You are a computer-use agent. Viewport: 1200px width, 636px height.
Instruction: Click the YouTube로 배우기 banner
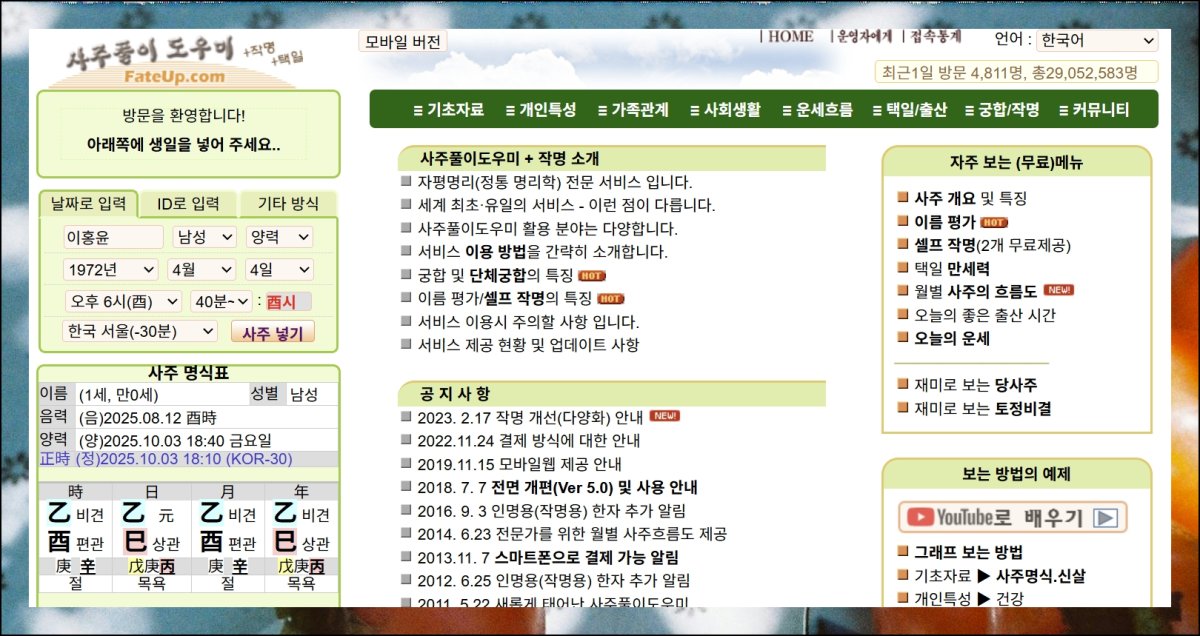pyautogui.click(x=1013, y=517)
